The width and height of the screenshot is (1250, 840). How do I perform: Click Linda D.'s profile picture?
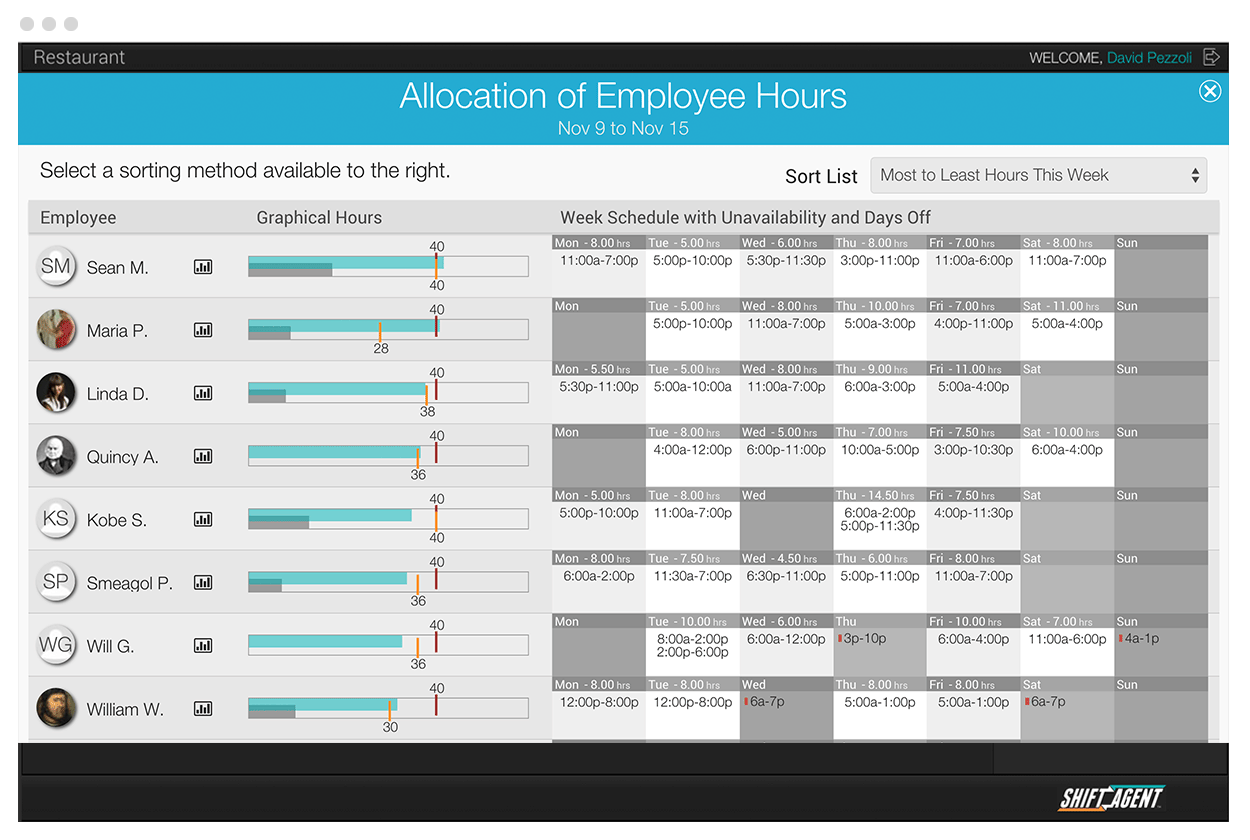tap(56, 392)
